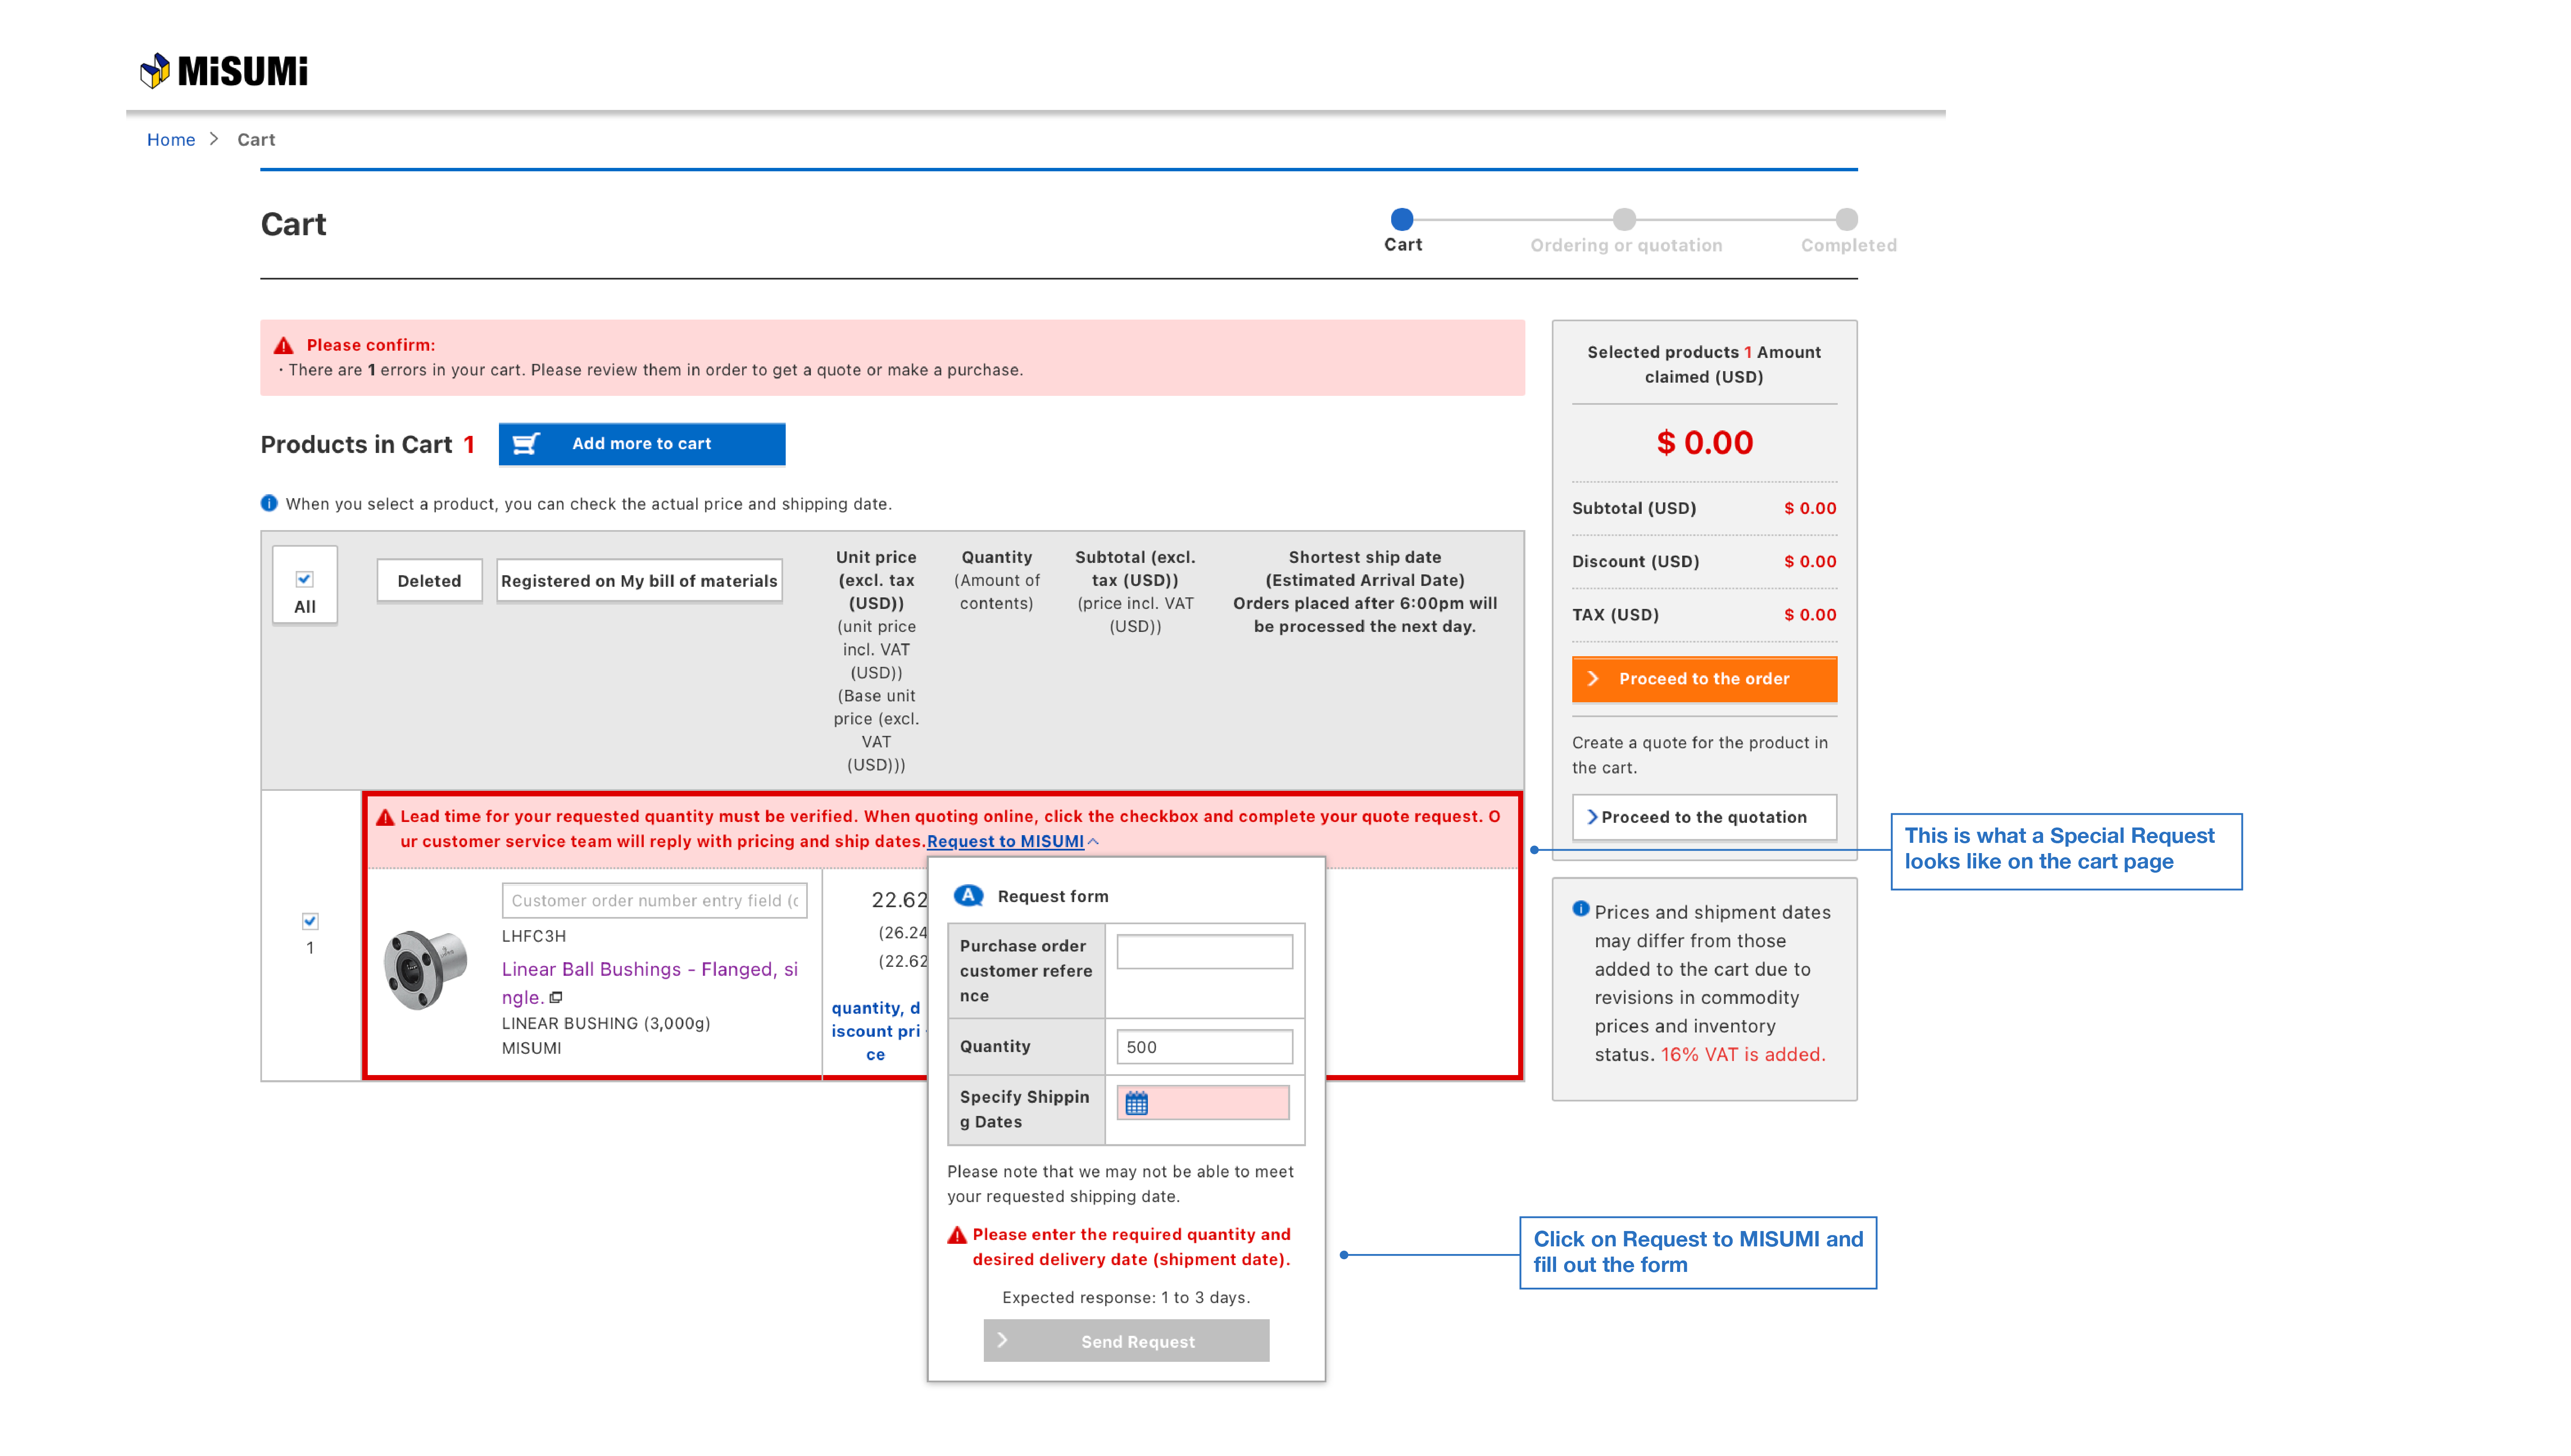The height and width of the screenshot is (1456, 2571).
Task: Click the Quantity field showing 500
Action: click(1204, 1047)
